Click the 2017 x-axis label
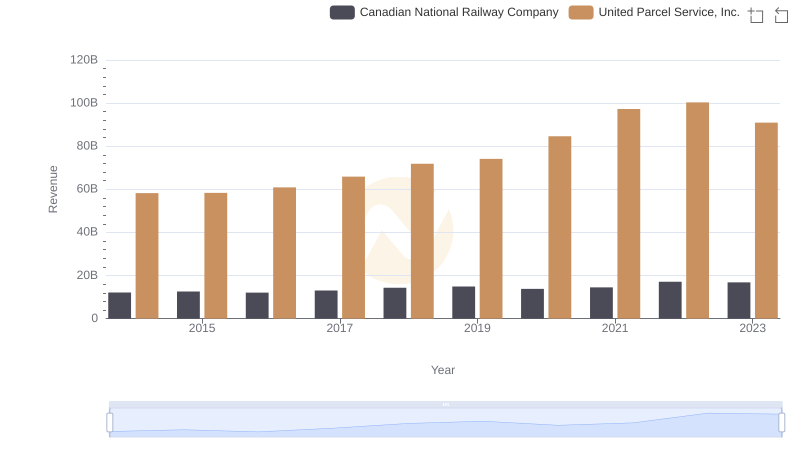The width and height of the screenshot is (800, 461). tap(340, 328)
